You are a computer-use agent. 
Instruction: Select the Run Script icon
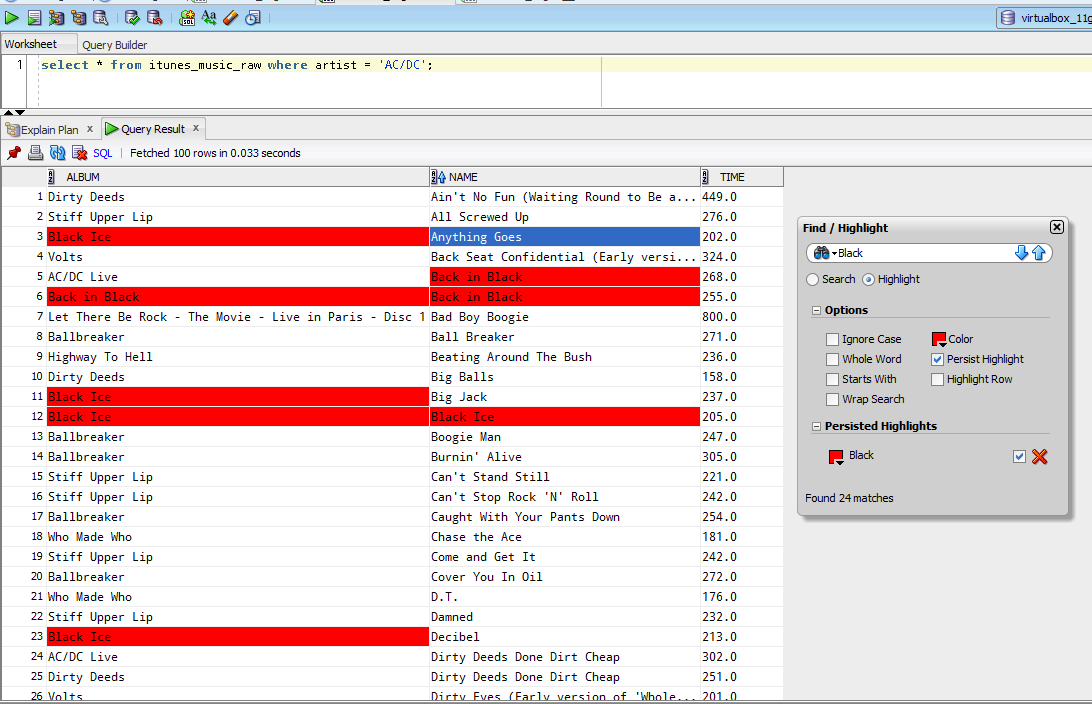click(x=35, y=17)
